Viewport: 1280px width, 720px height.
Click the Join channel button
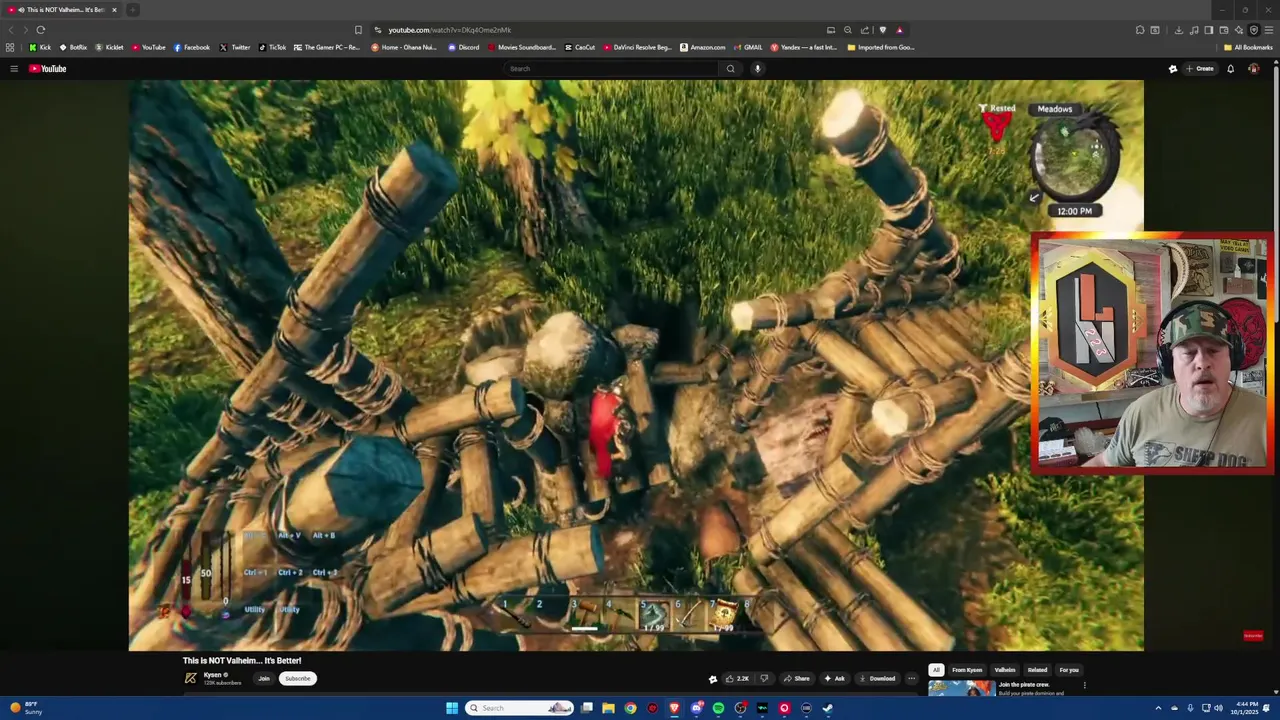(264, 678)
